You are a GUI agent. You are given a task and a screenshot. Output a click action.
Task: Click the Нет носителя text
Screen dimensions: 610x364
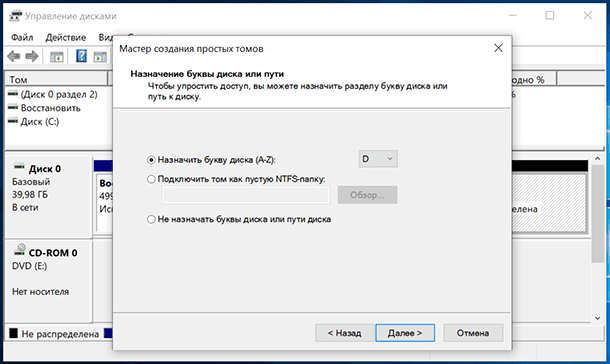[40, 292]
